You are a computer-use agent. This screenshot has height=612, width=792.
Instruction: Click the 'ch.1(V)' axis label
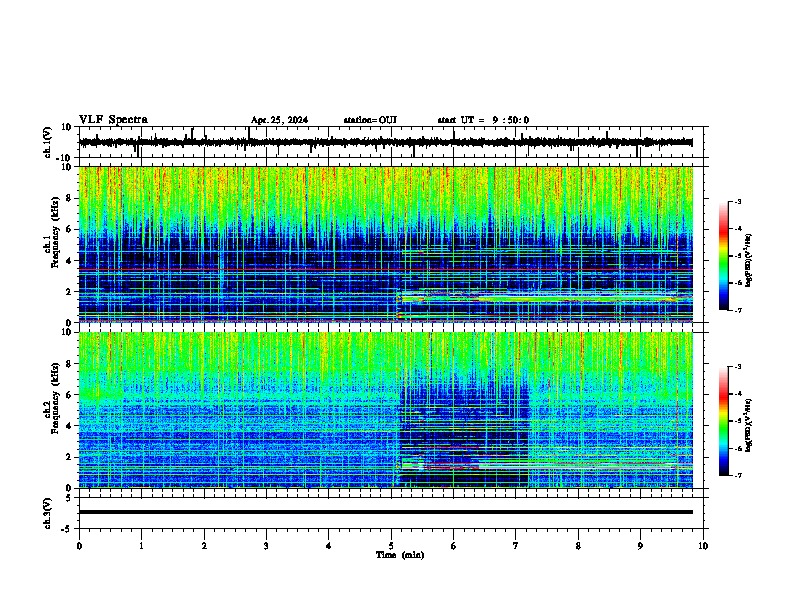tap(48, 142)
